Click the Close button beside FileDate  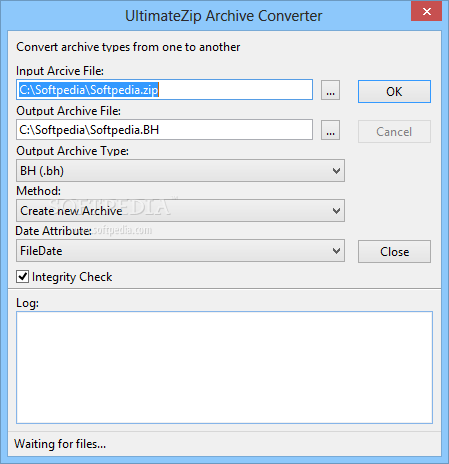(394, 252)
